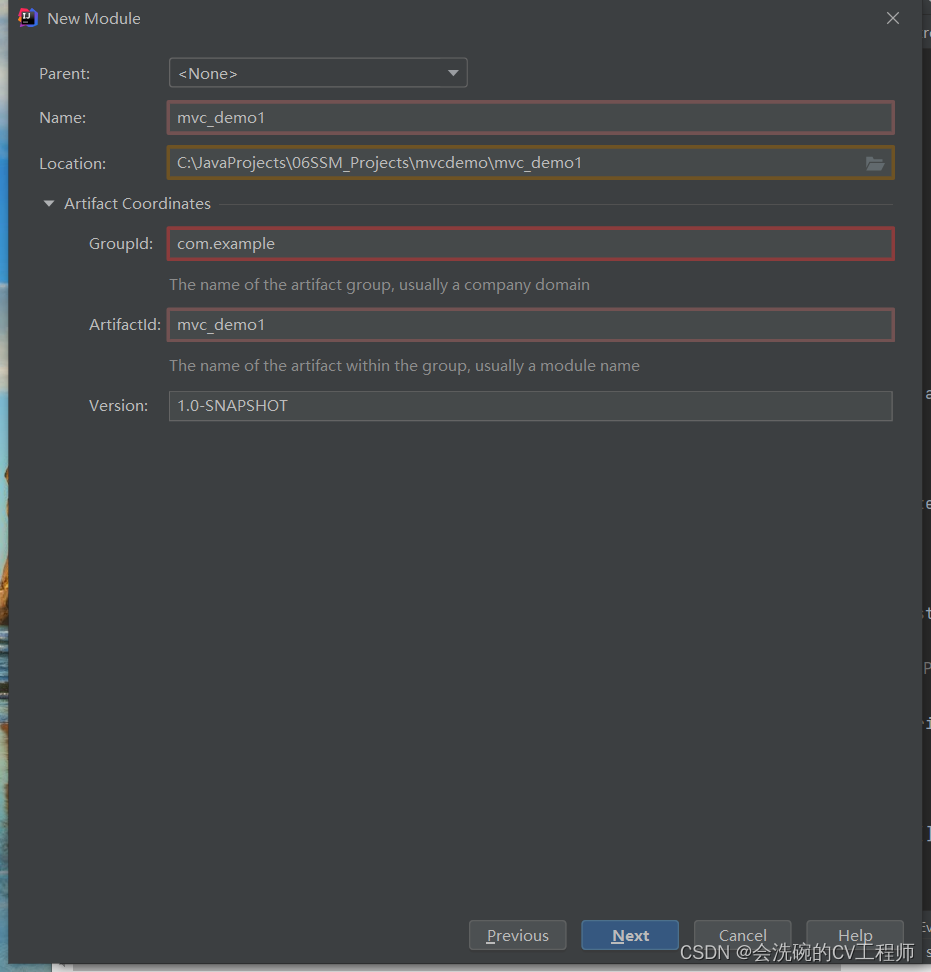The height and width of the screenshot is (972, 931).
Task: Click the Location label
Action: point(73,164)
